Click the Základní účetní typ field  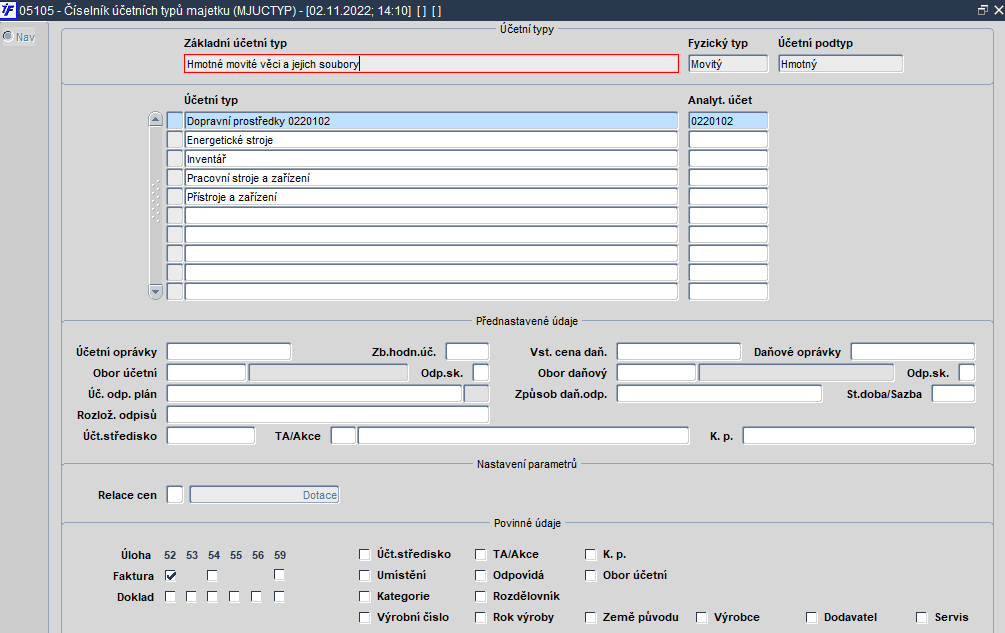pyautogui.click(x=431, y=64)
